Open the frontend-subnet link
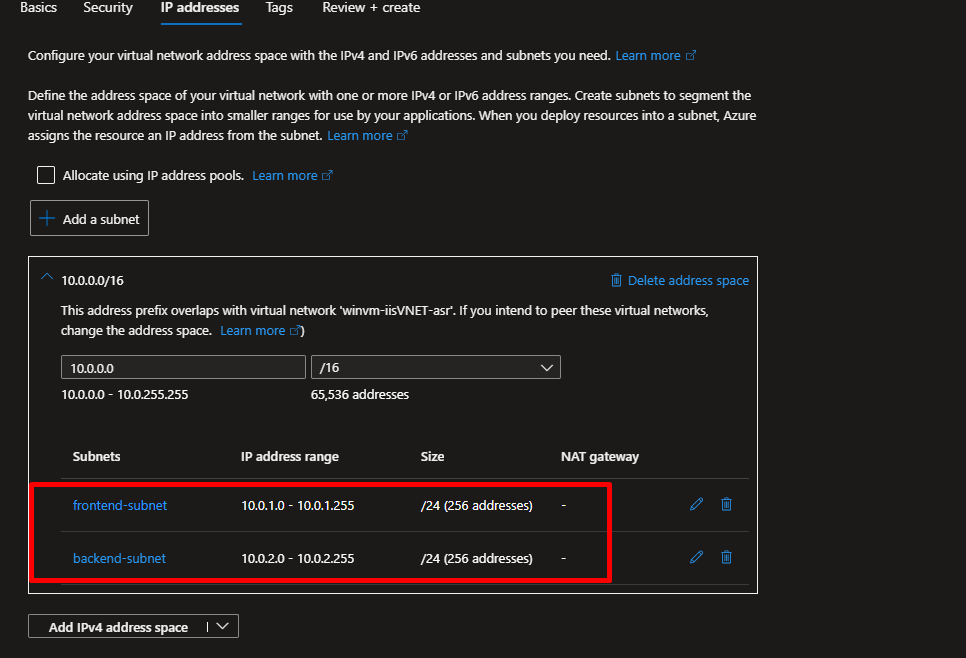Screen dimensions: 966x658 [x=120, y=505]
